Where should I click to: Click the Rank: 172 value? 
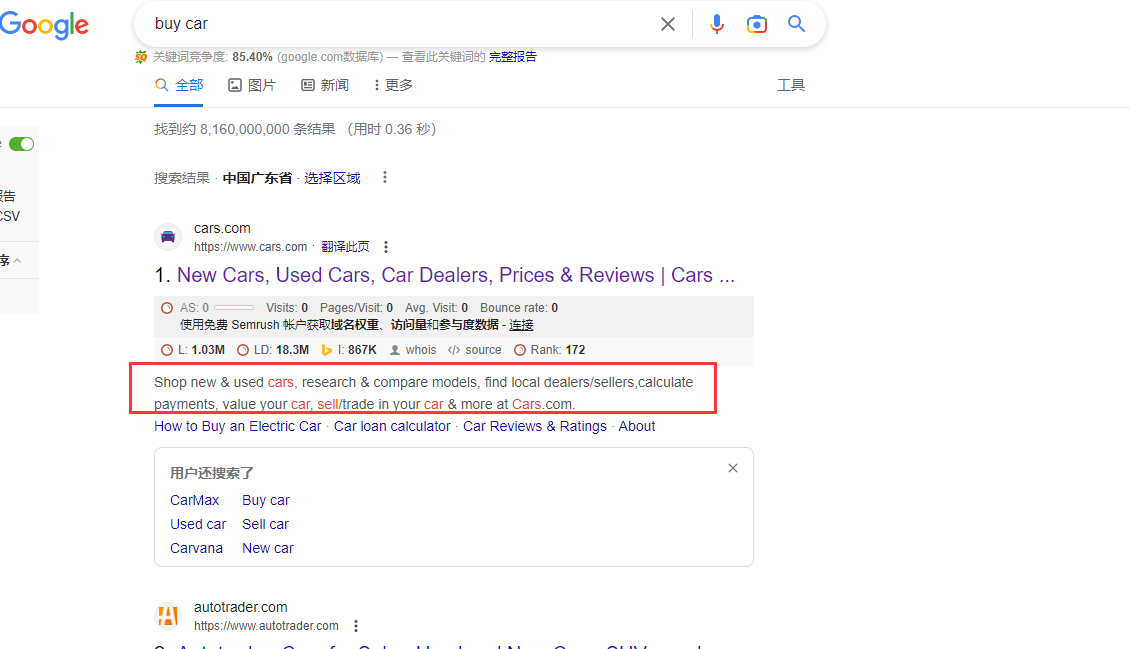pyautogui.click(x=558, y=350)
